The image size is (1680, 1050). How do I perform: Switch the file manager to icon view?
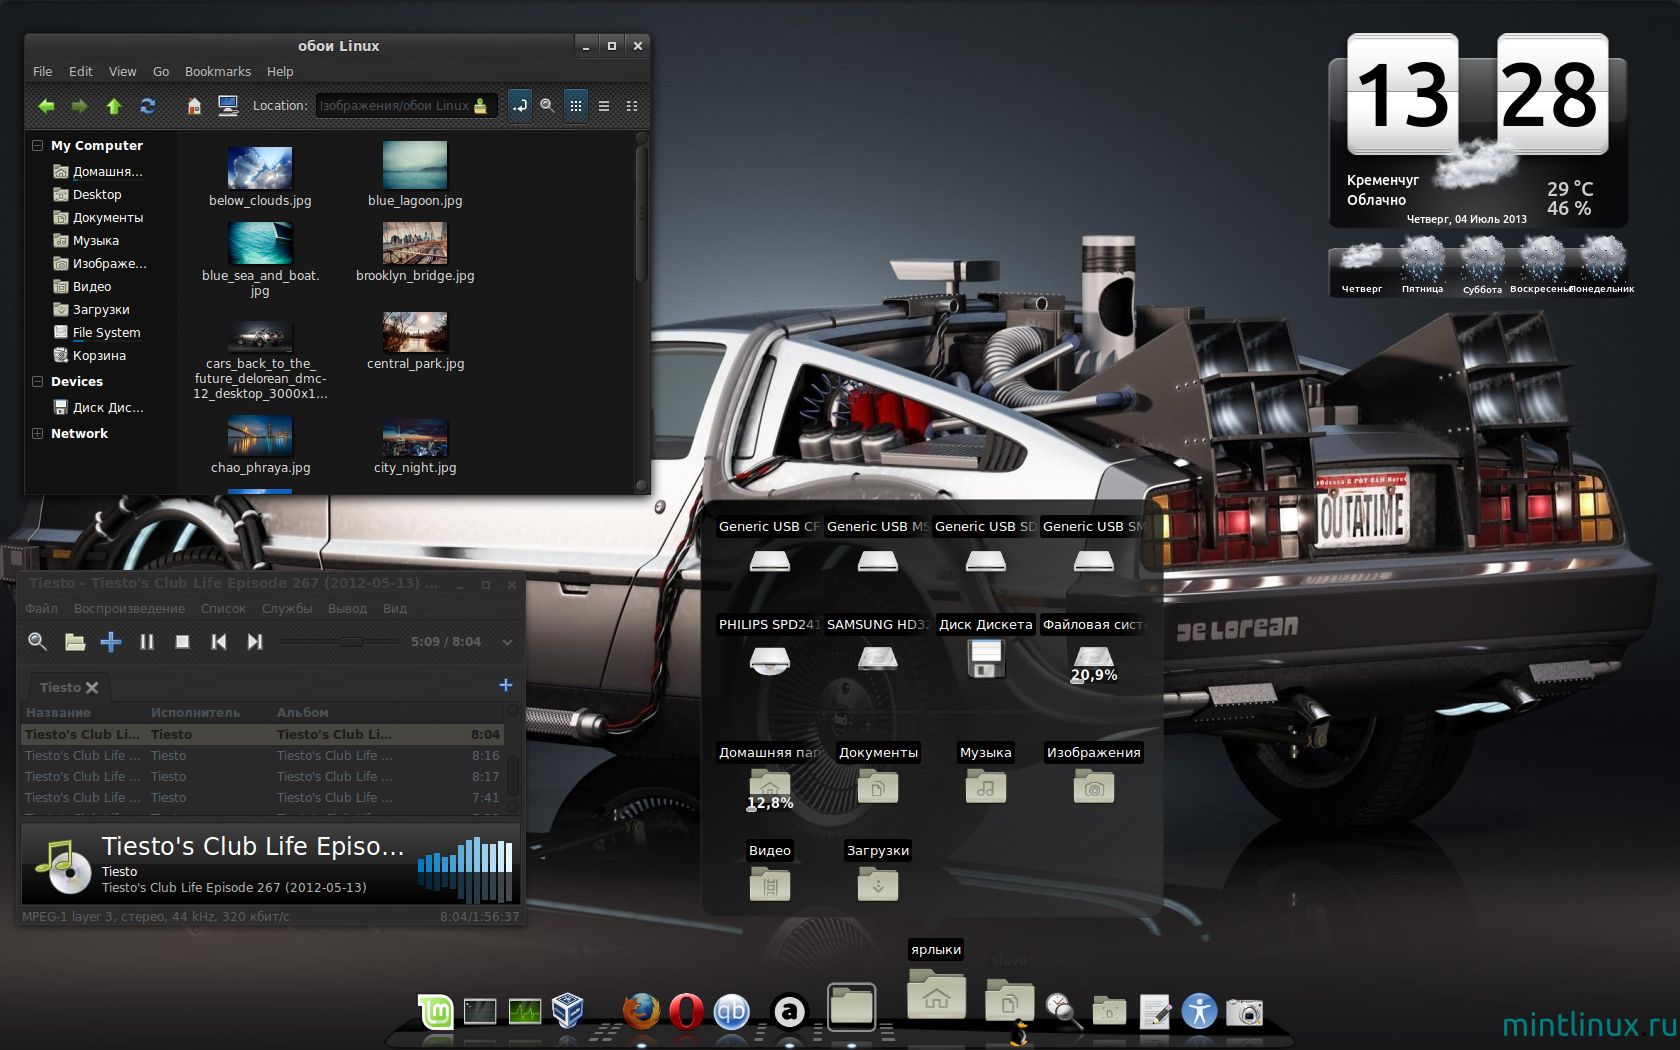pyautogui.click(x=576, y=105)
